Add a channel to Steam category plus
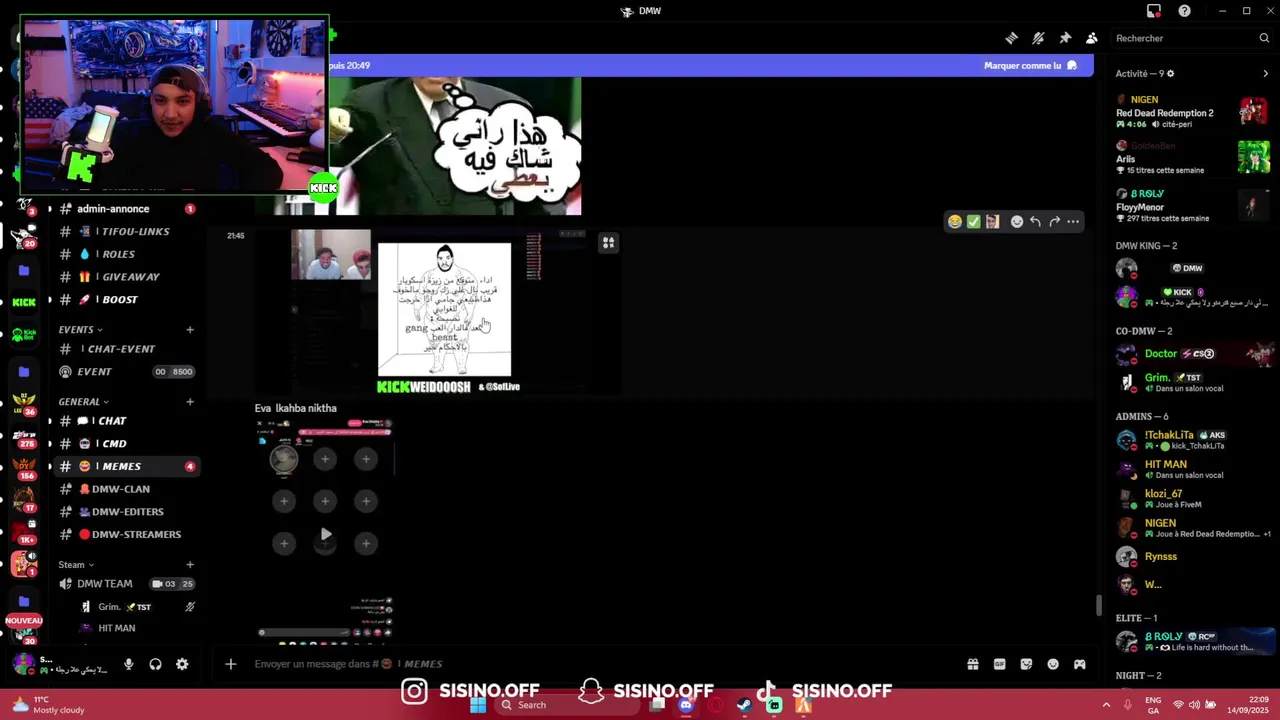Image resolution: width=1280 pixels, height=720 pixels. click(x=190, y=565)
